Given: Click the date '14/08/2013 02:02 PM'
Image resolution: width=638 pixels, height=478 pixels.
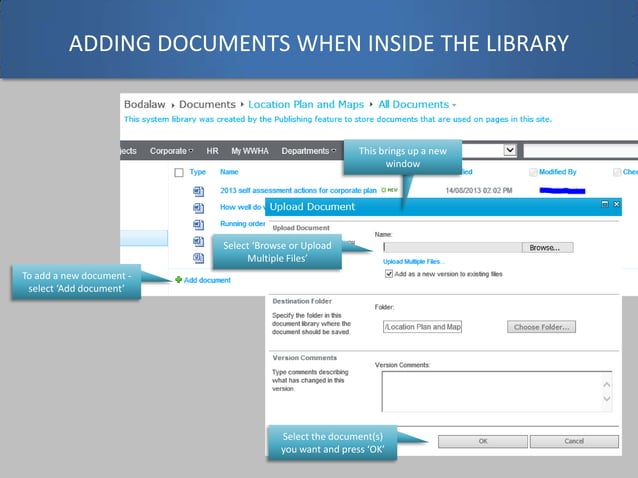Looking at the screenshot, I should [478, 190].
